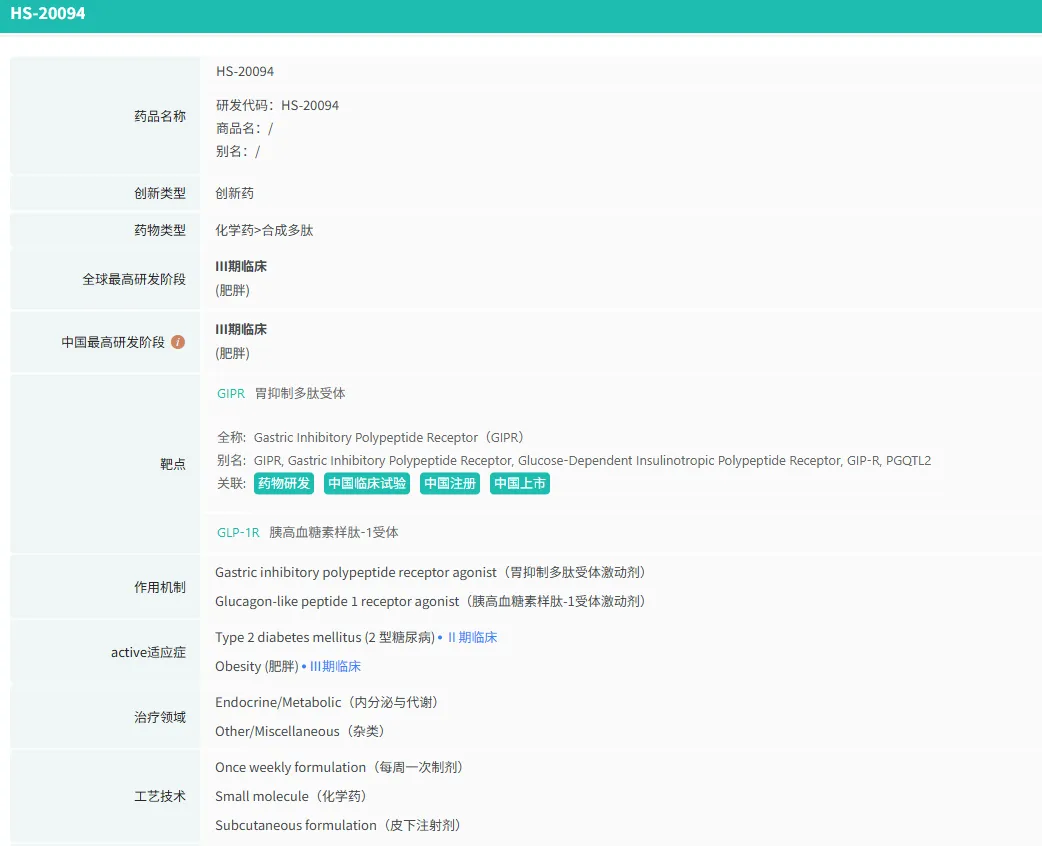Select the 中国注册 tag
The height and width of the screenshot is (846, 1042).
click(450, 484)
